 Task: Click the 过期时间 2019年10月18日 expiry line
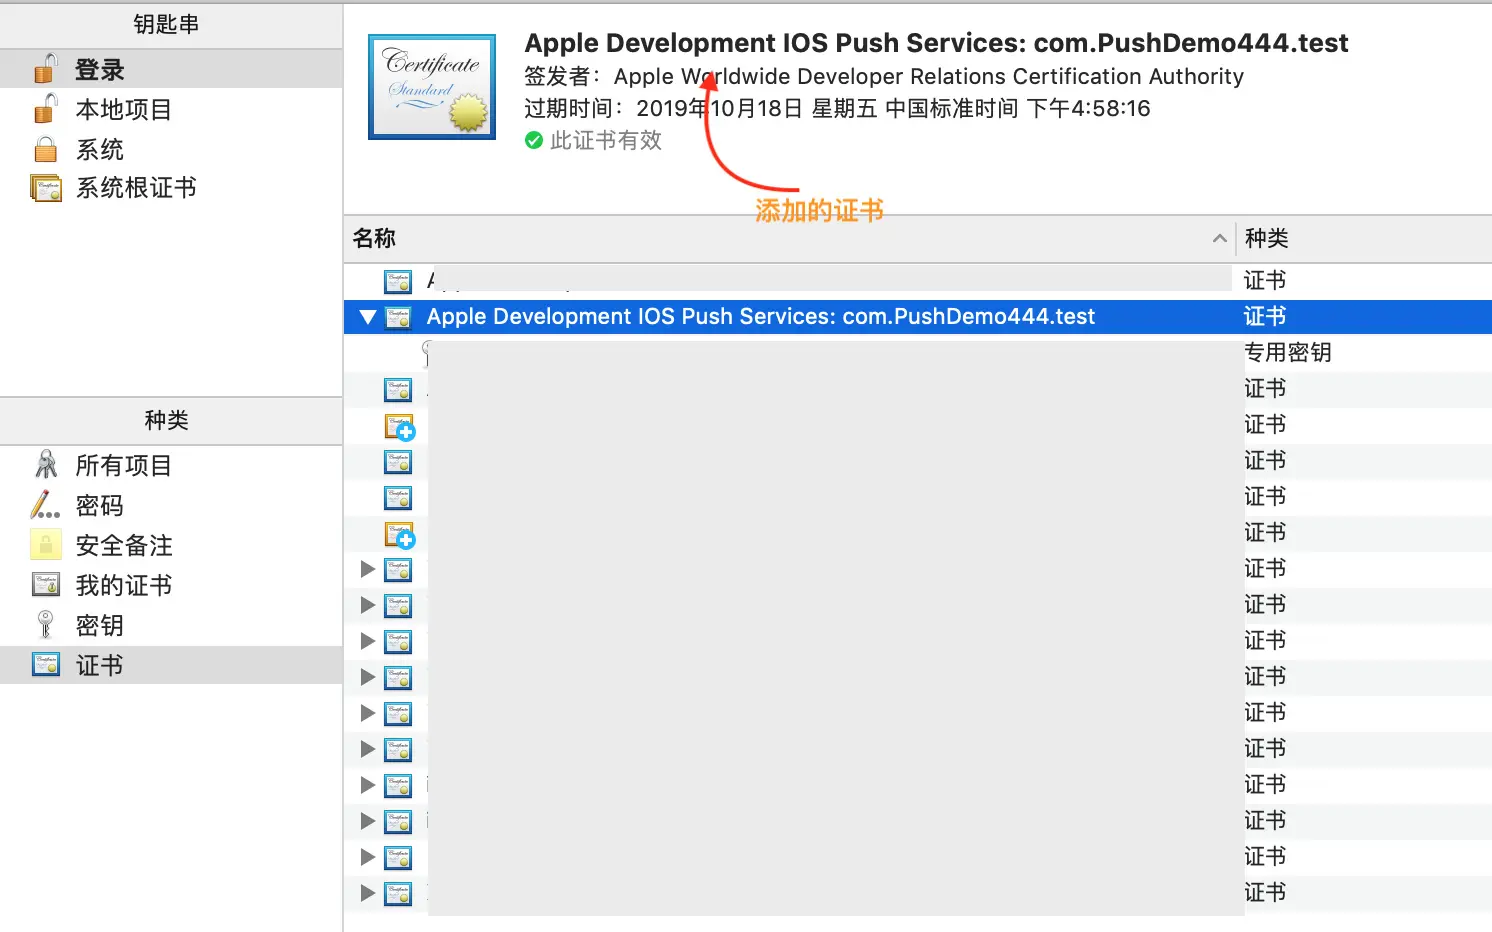(x=837, y=109)
